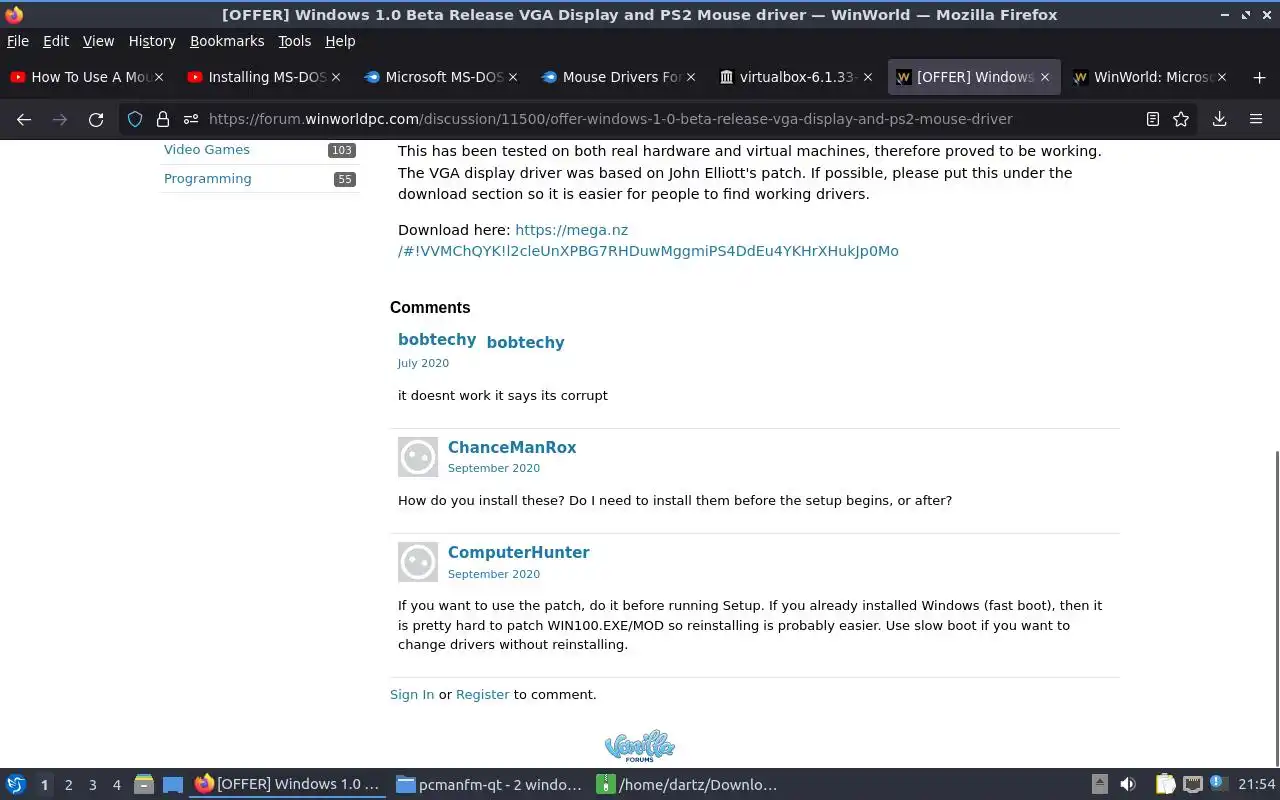1280x800 pixels.
Task: Open the tracking protection shield icon
Action: pyautogui.click(x=135, y=119)
